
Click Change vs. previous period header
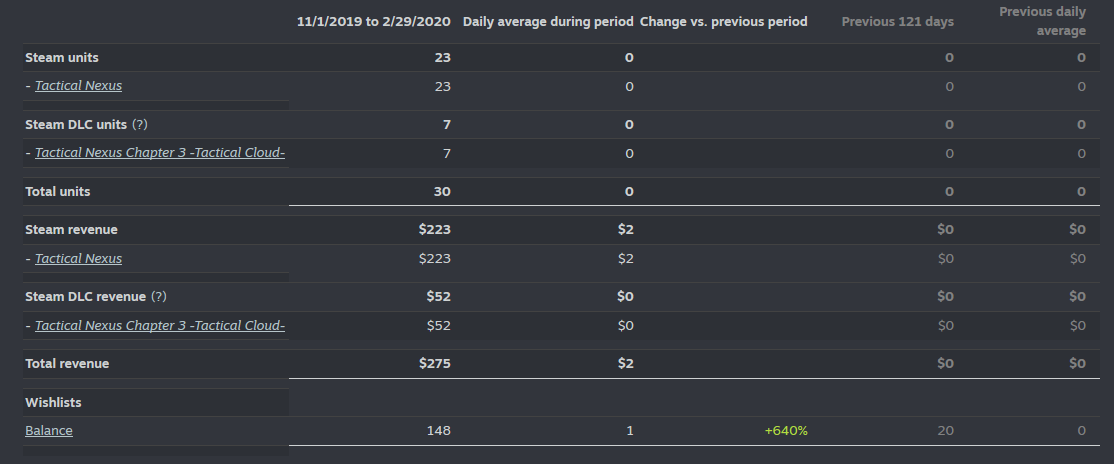pos(723,21)
